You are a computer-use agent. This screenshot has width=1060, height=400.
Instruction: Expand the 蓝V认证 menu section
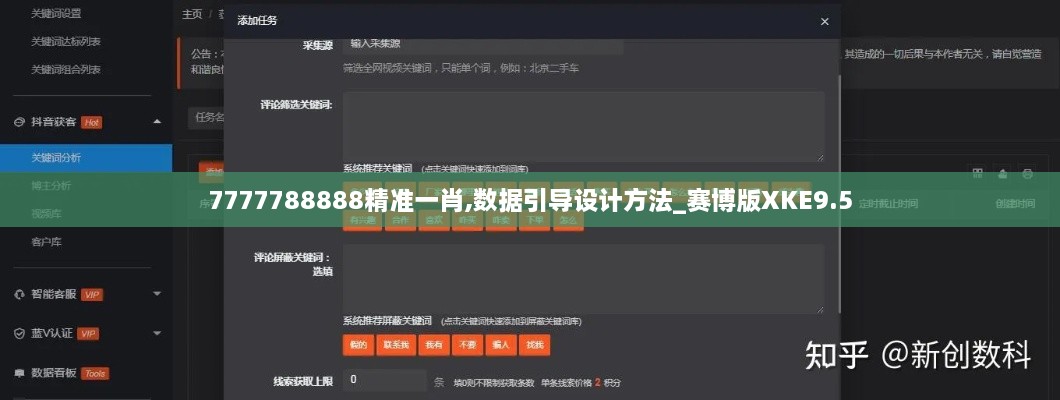point(157,333)
